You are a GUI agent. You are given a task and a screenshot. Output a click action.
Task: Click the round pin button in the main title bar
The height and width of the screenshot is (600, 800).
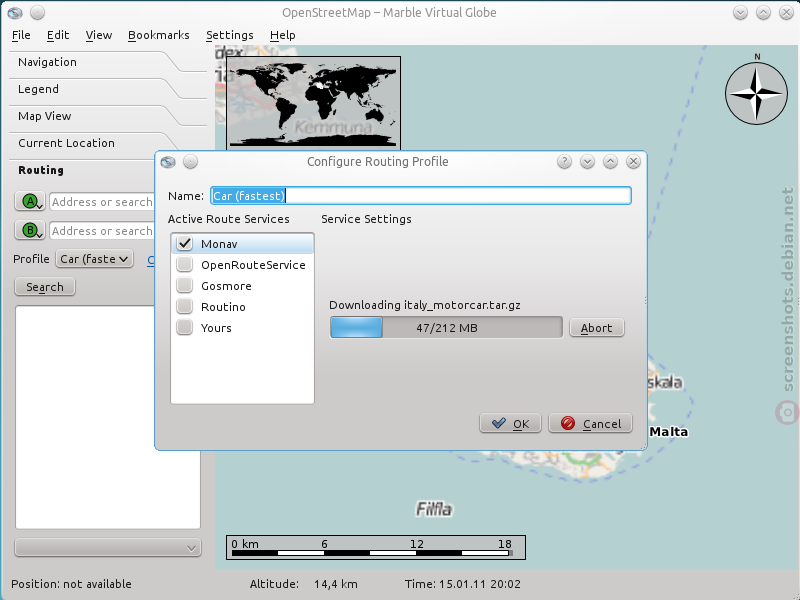37,13
